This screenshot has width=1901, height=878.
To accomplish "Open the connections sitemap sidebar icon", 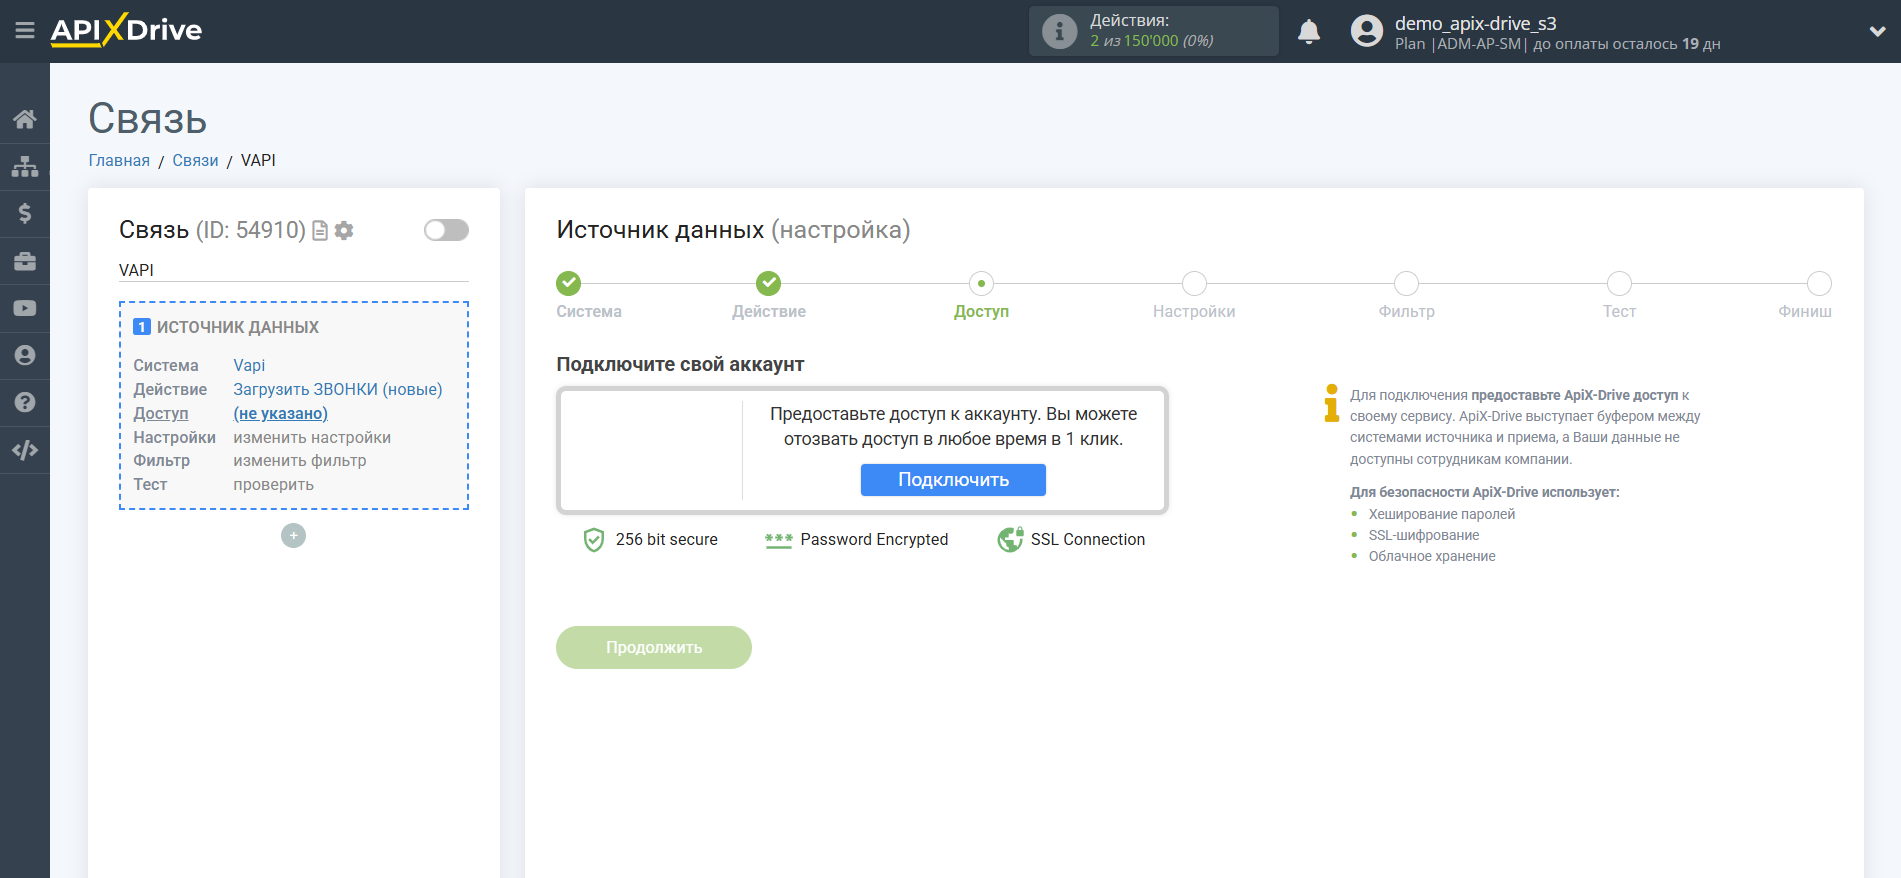I will (25, 166).
